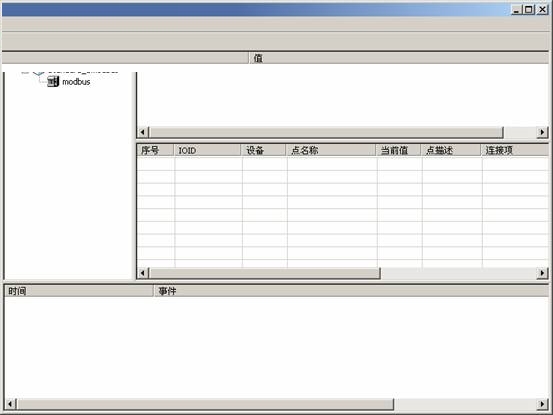Click right arrow of event log scrollbar
This screenshot has height=415, width=553.
pyautogui.click(x=542, y=404)
